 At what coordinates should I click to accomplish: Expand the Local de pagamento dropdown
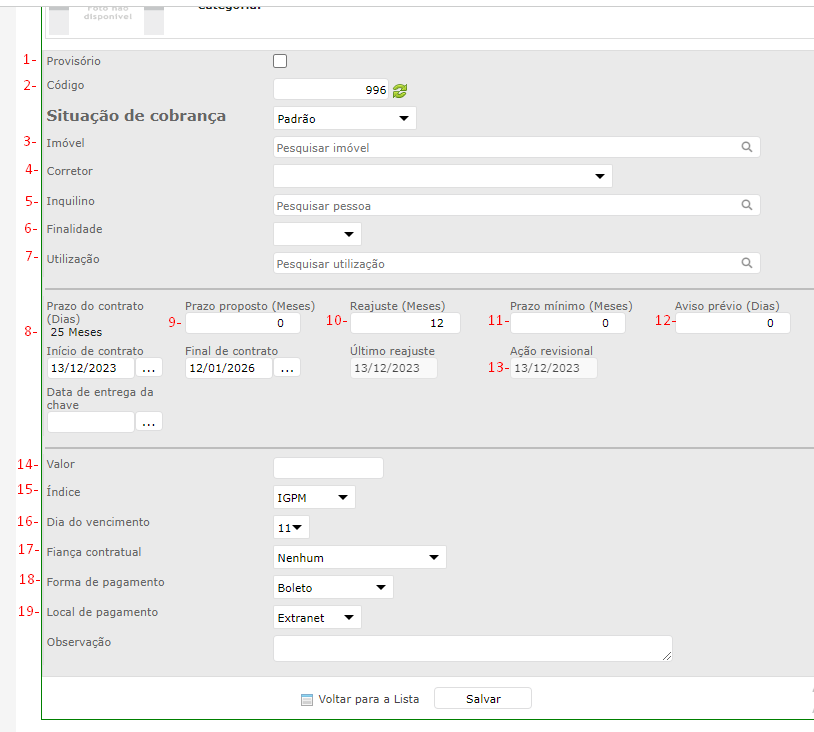pyautogui.click(x=317, y=617)
